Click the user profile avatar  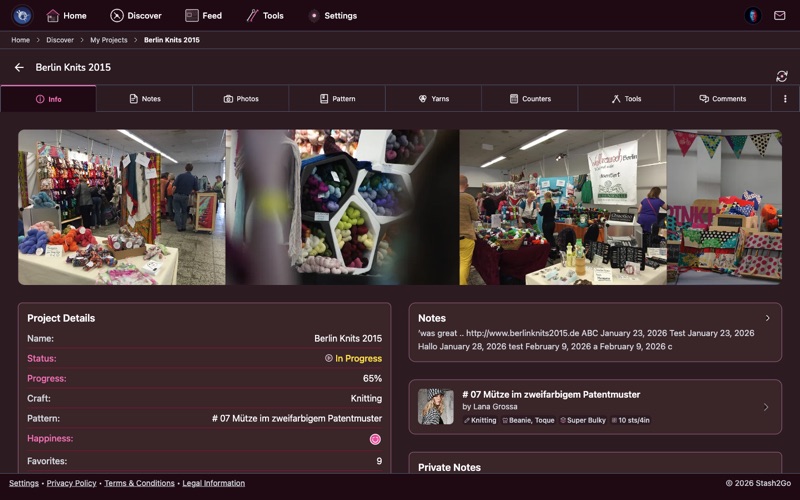[x=753, y=15]
